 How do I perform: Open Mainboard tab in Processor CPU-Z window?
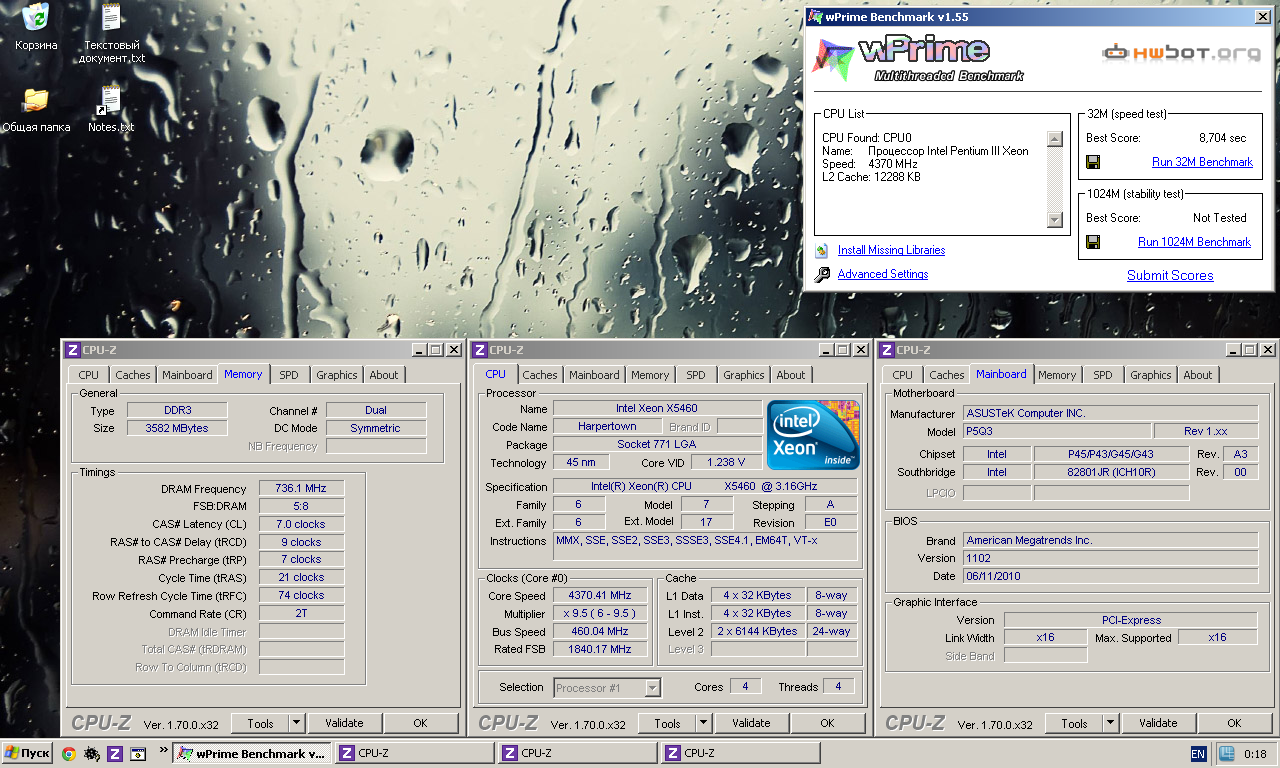[594, 375]
